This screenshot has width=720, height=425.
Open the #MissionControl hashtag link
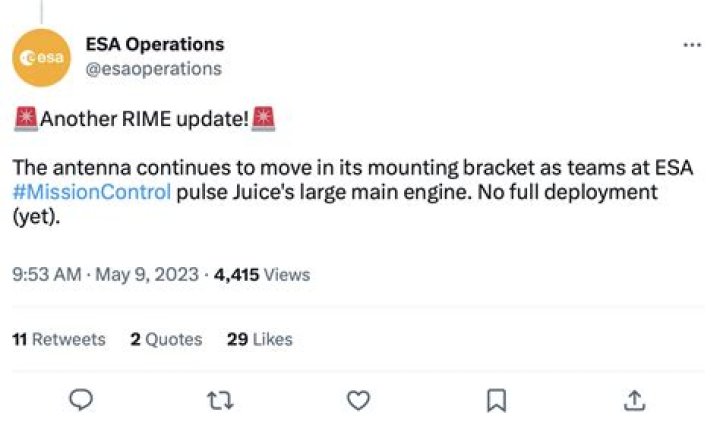pos(92,191)
